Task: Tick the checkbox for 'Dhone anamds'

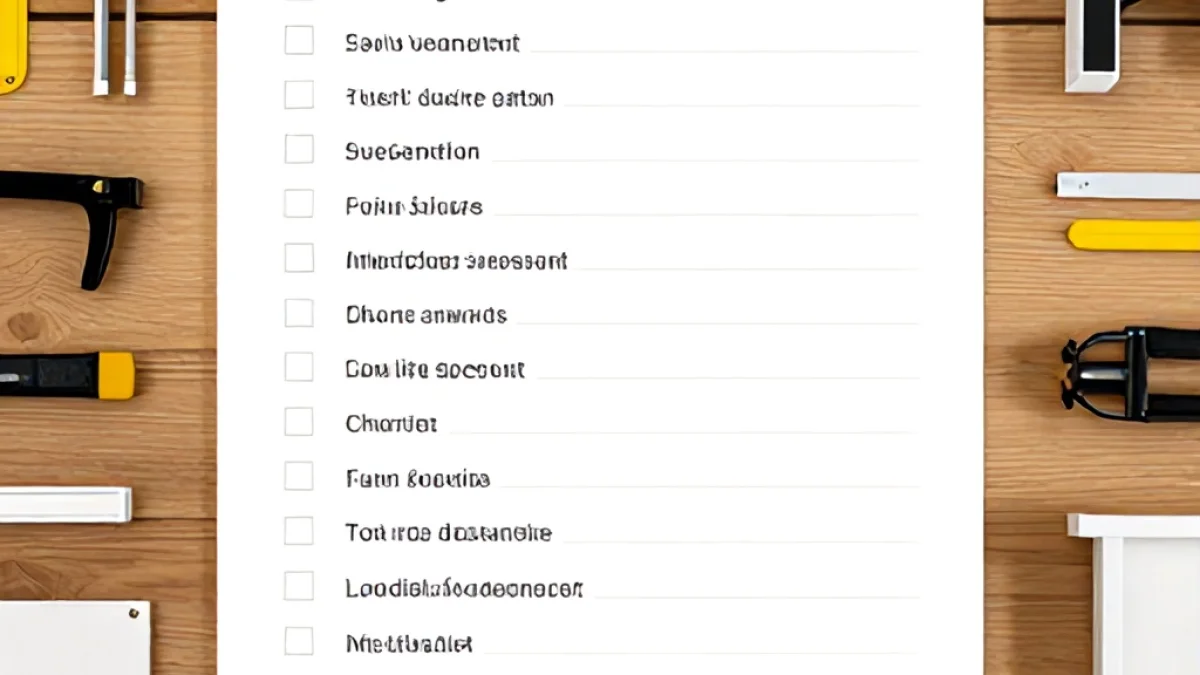Action: 299,312
